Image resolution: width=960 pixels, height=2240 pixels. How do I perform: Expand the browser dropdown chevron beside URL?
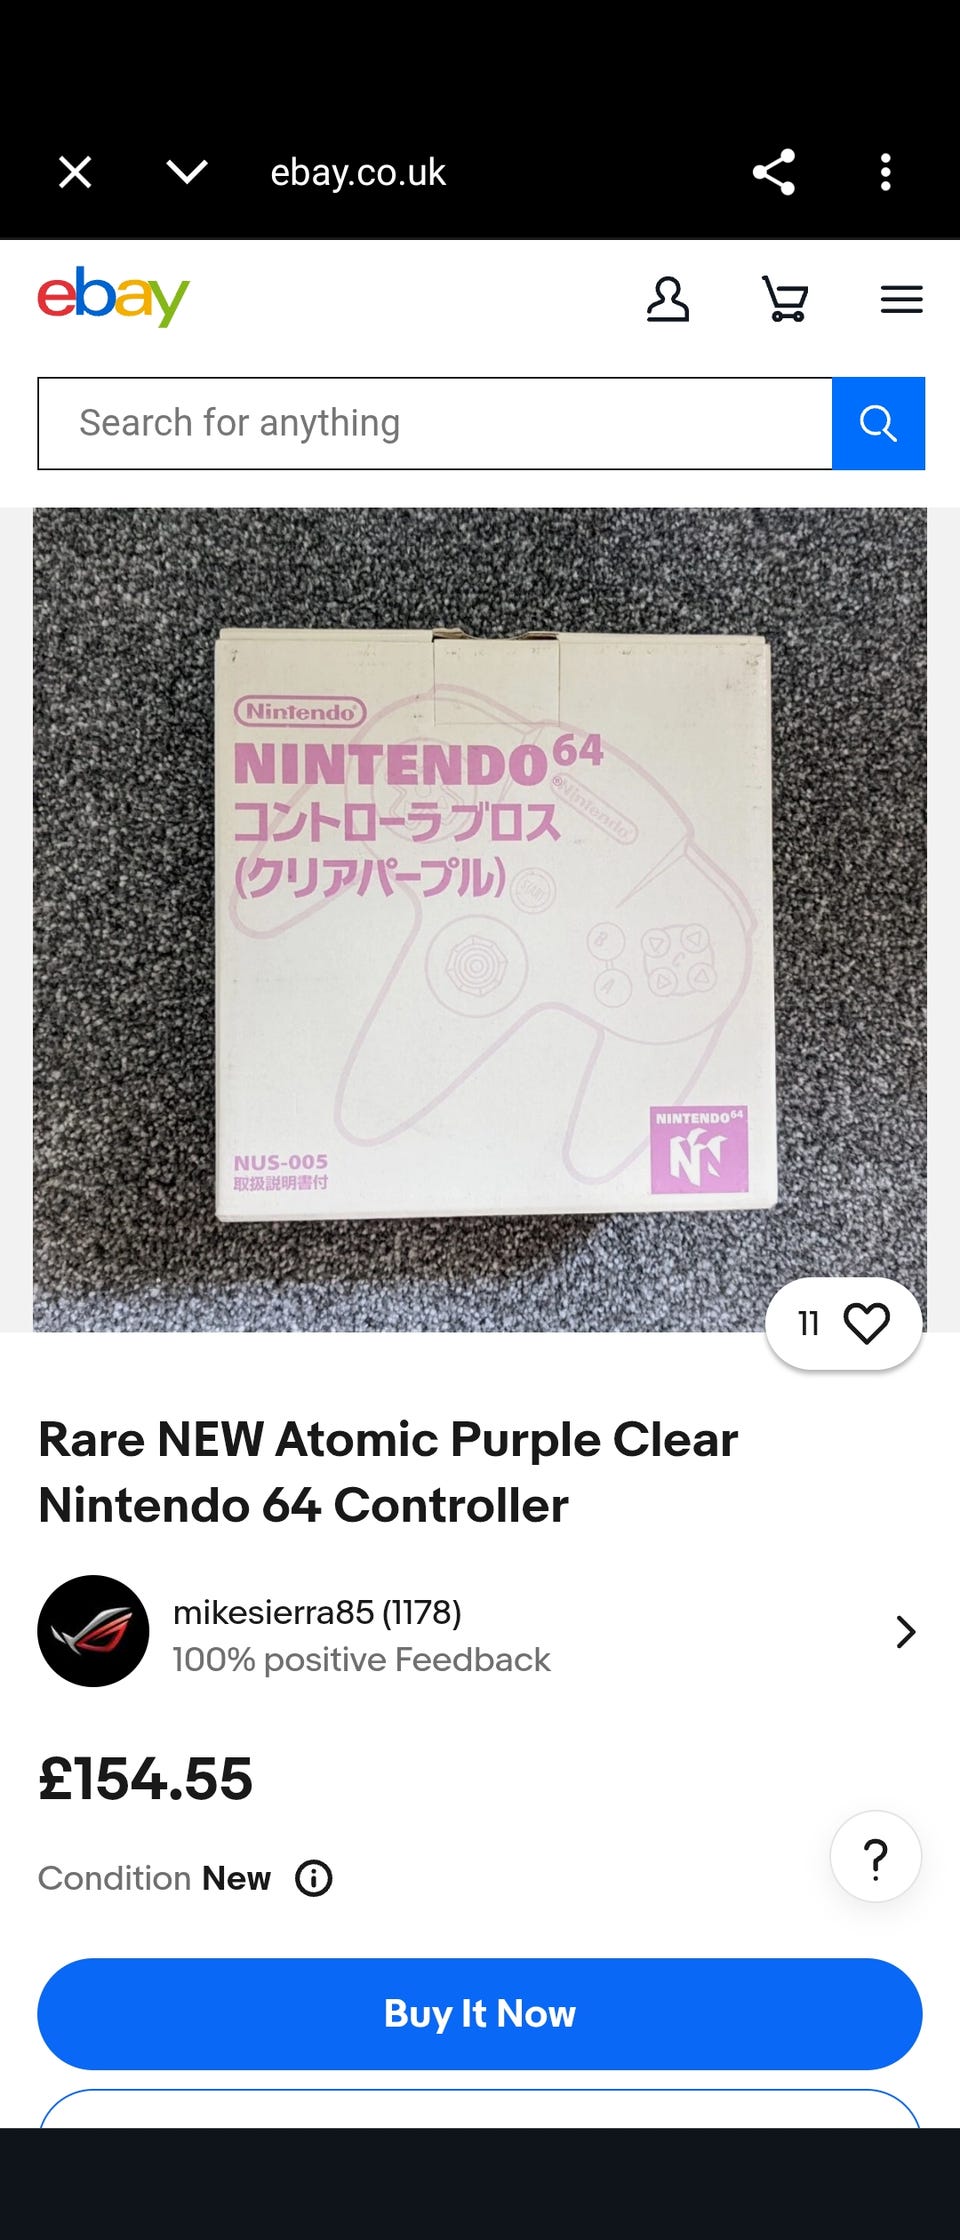(x=187, y=172)
